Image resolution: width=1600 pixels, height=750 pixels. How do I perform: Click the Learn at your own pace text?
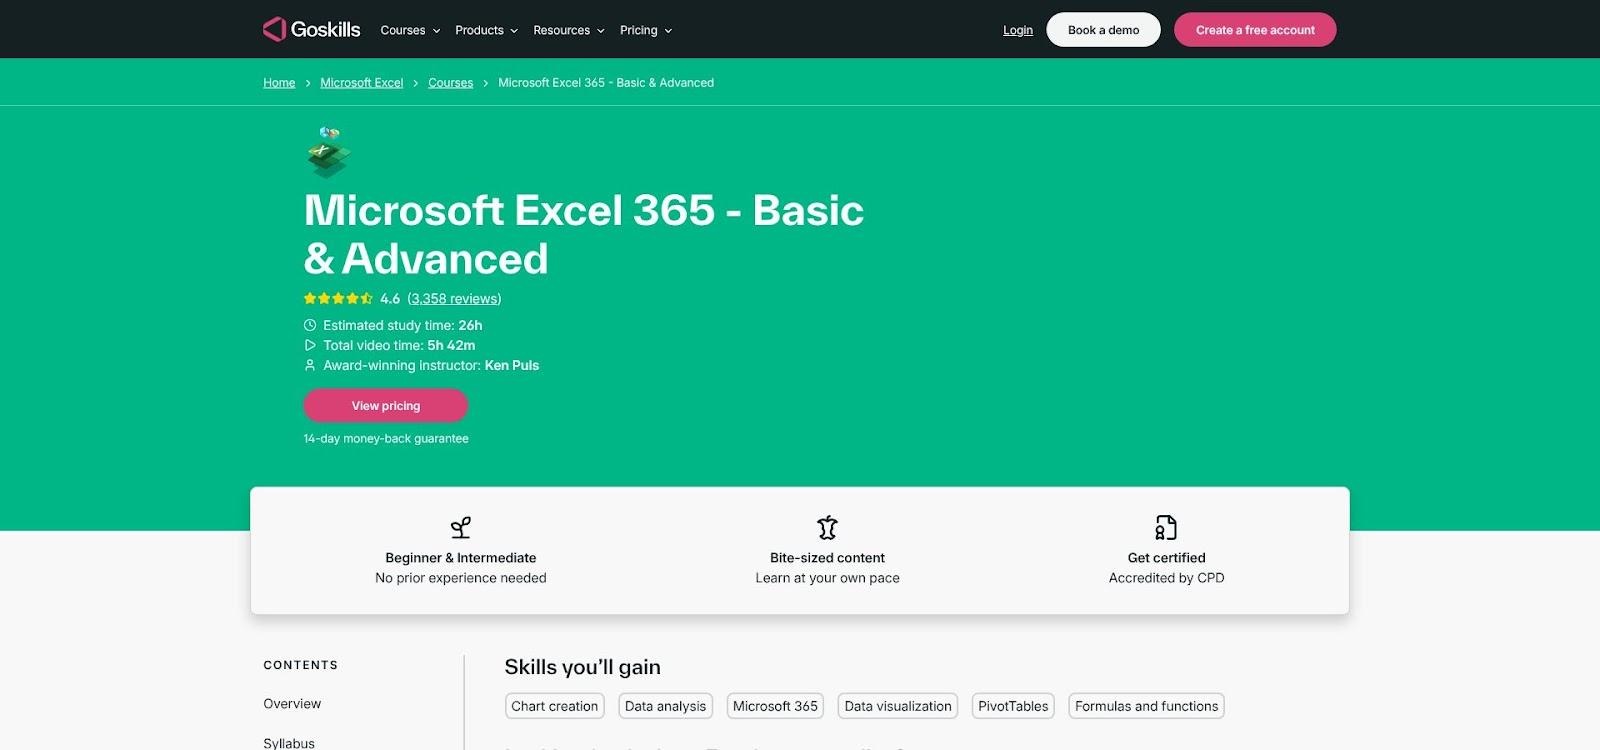point(828,578)
